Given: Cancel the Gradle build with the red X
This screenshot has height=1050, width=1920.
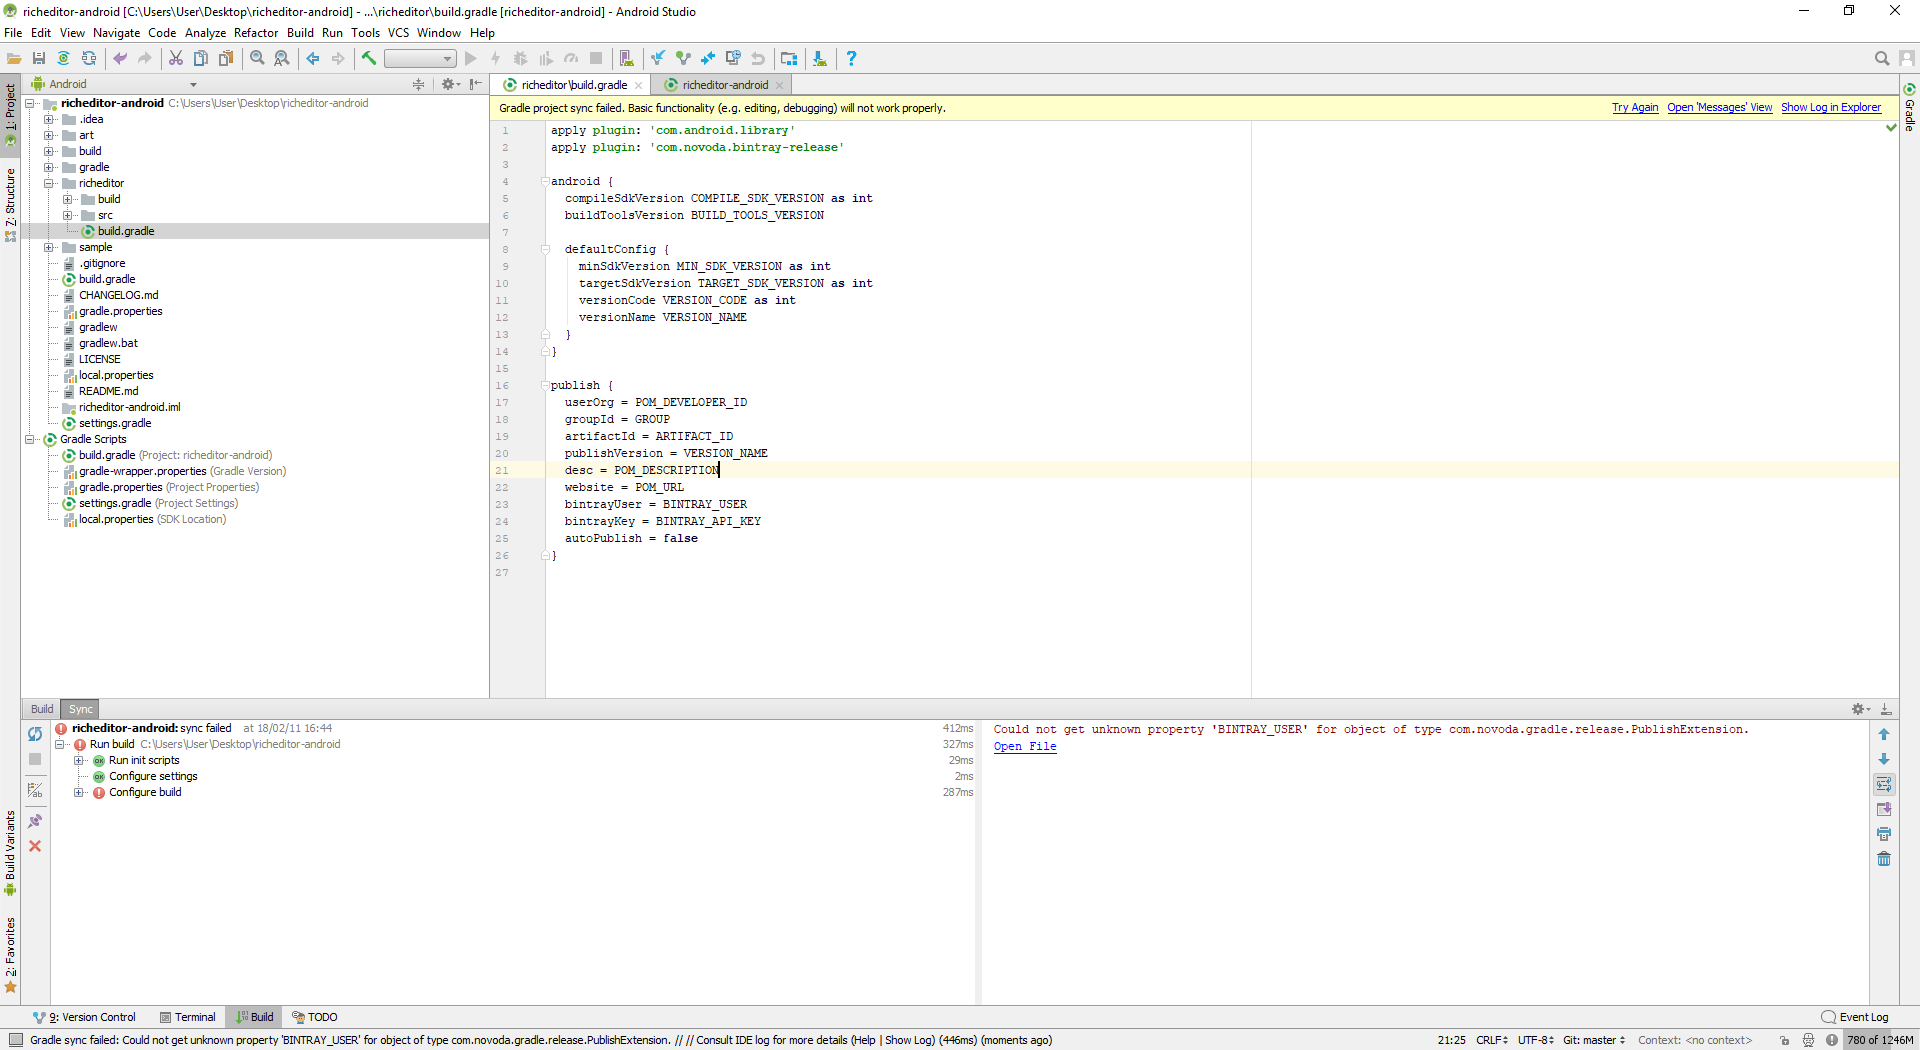Looking at the screenshot, I should click(35, 846).
